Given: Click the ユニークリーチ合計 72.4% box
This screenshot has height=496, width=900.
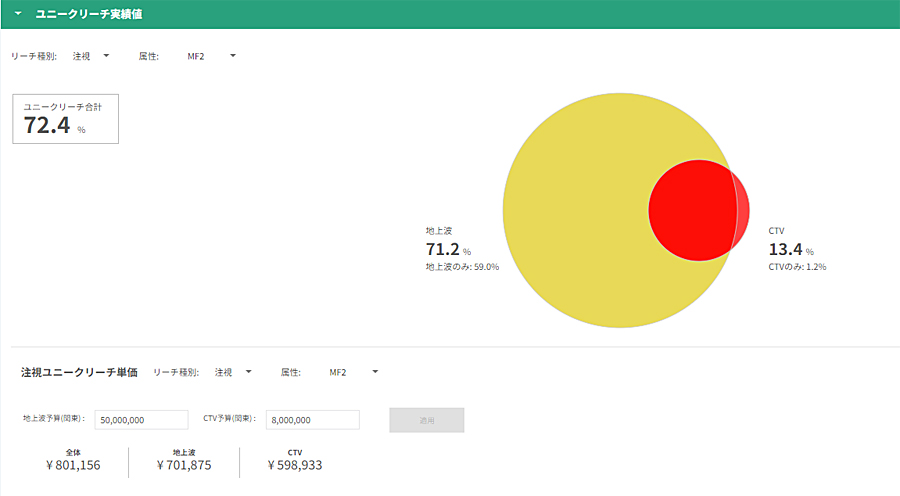Looking at the screenshot, I should coord(65,119).
